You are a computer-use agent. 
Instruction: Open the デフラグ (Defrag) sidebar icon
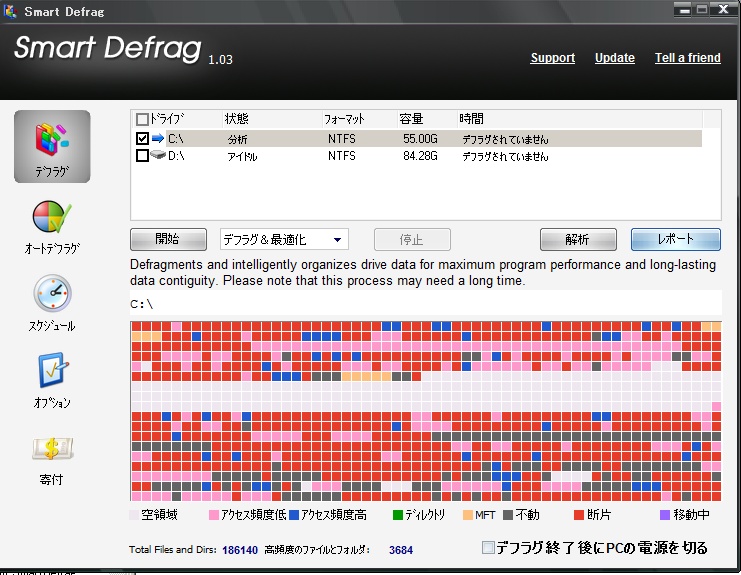point(52,146)
